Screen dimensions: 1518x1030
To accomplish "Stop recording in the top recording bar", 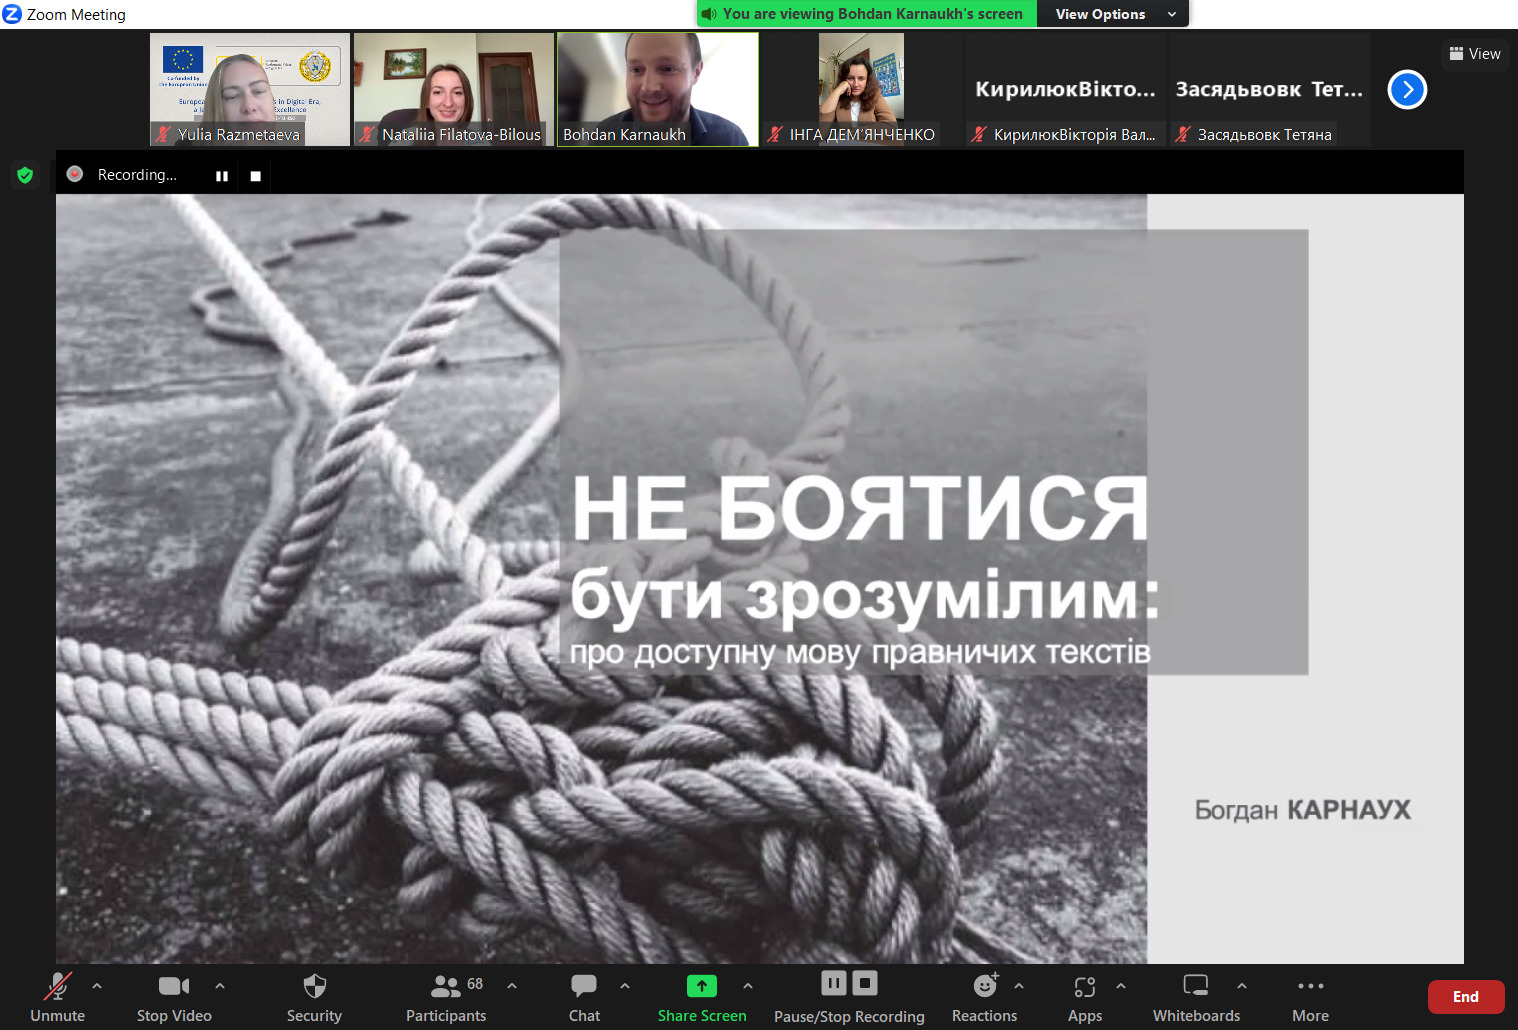I will 256,176.
